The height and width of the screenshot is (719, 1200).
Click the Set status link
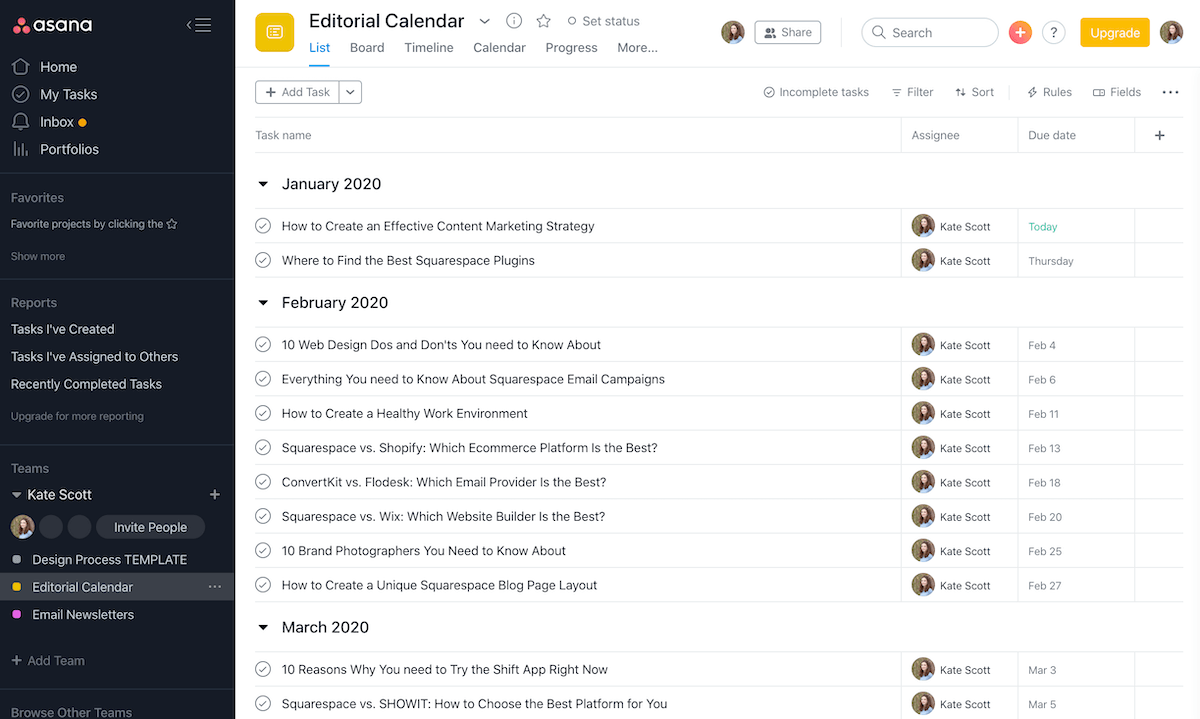coord(603,21)
